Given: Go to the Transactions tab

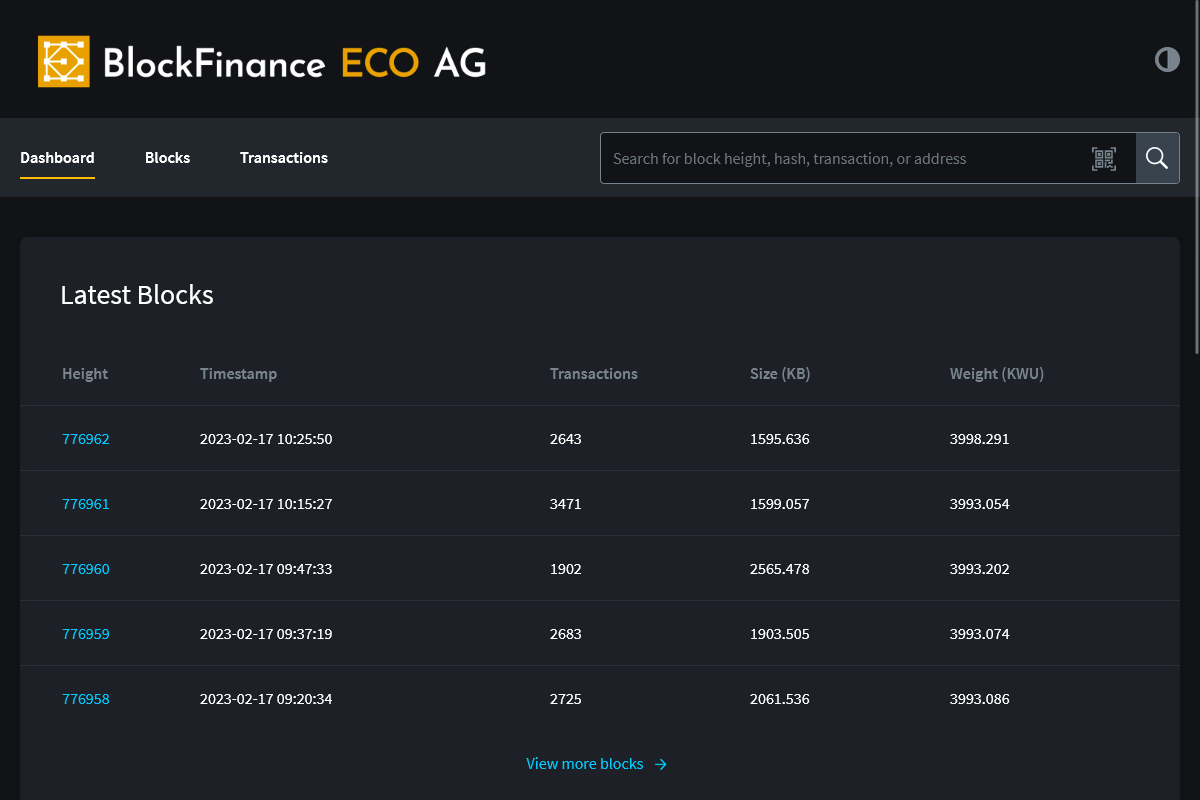Looking at the screenshot, I should point(284,158).
